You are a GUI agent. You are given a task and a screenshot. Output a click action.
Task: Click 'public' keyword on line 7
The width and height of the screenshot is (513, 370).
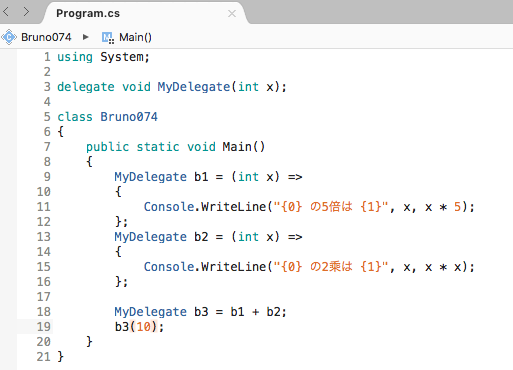(x=108, y=147)
